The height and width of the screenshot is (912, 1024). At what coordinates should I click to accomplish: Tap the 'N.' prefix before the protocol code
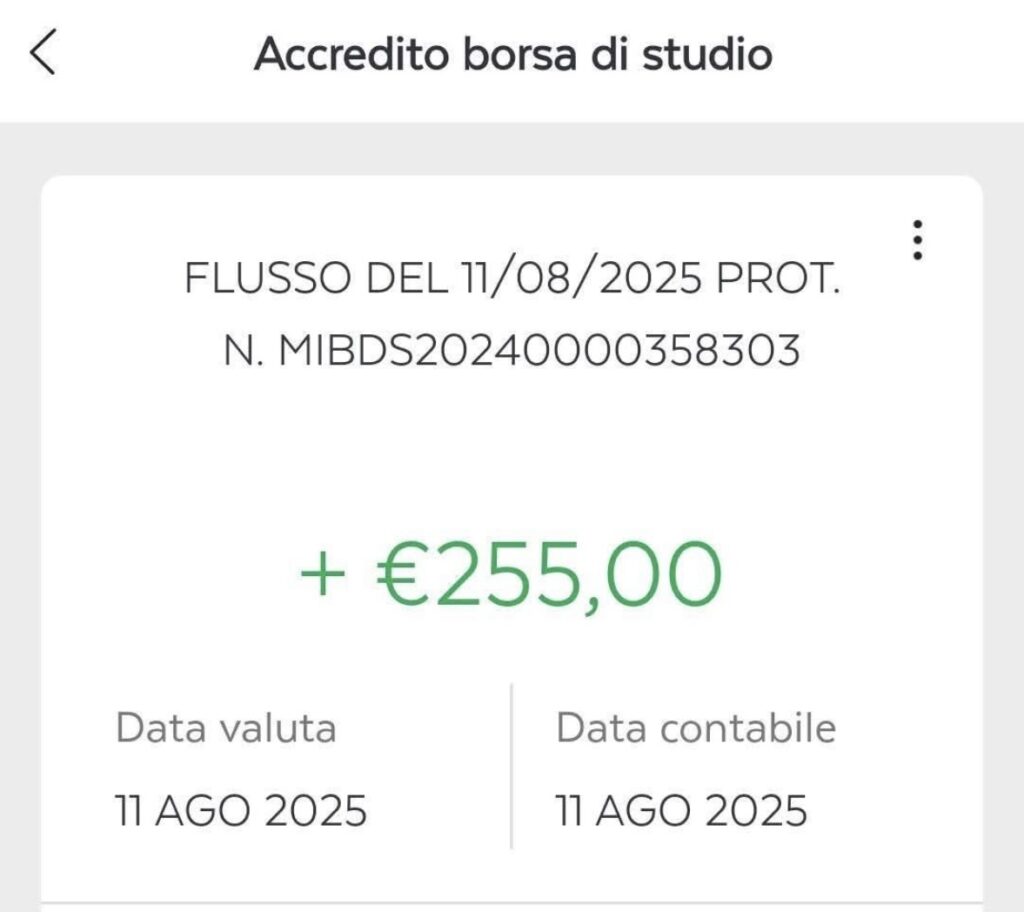242,350
